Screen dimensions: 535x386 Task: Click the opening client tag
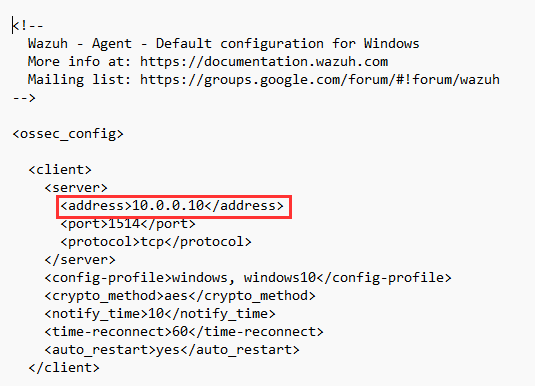point(60,170)
